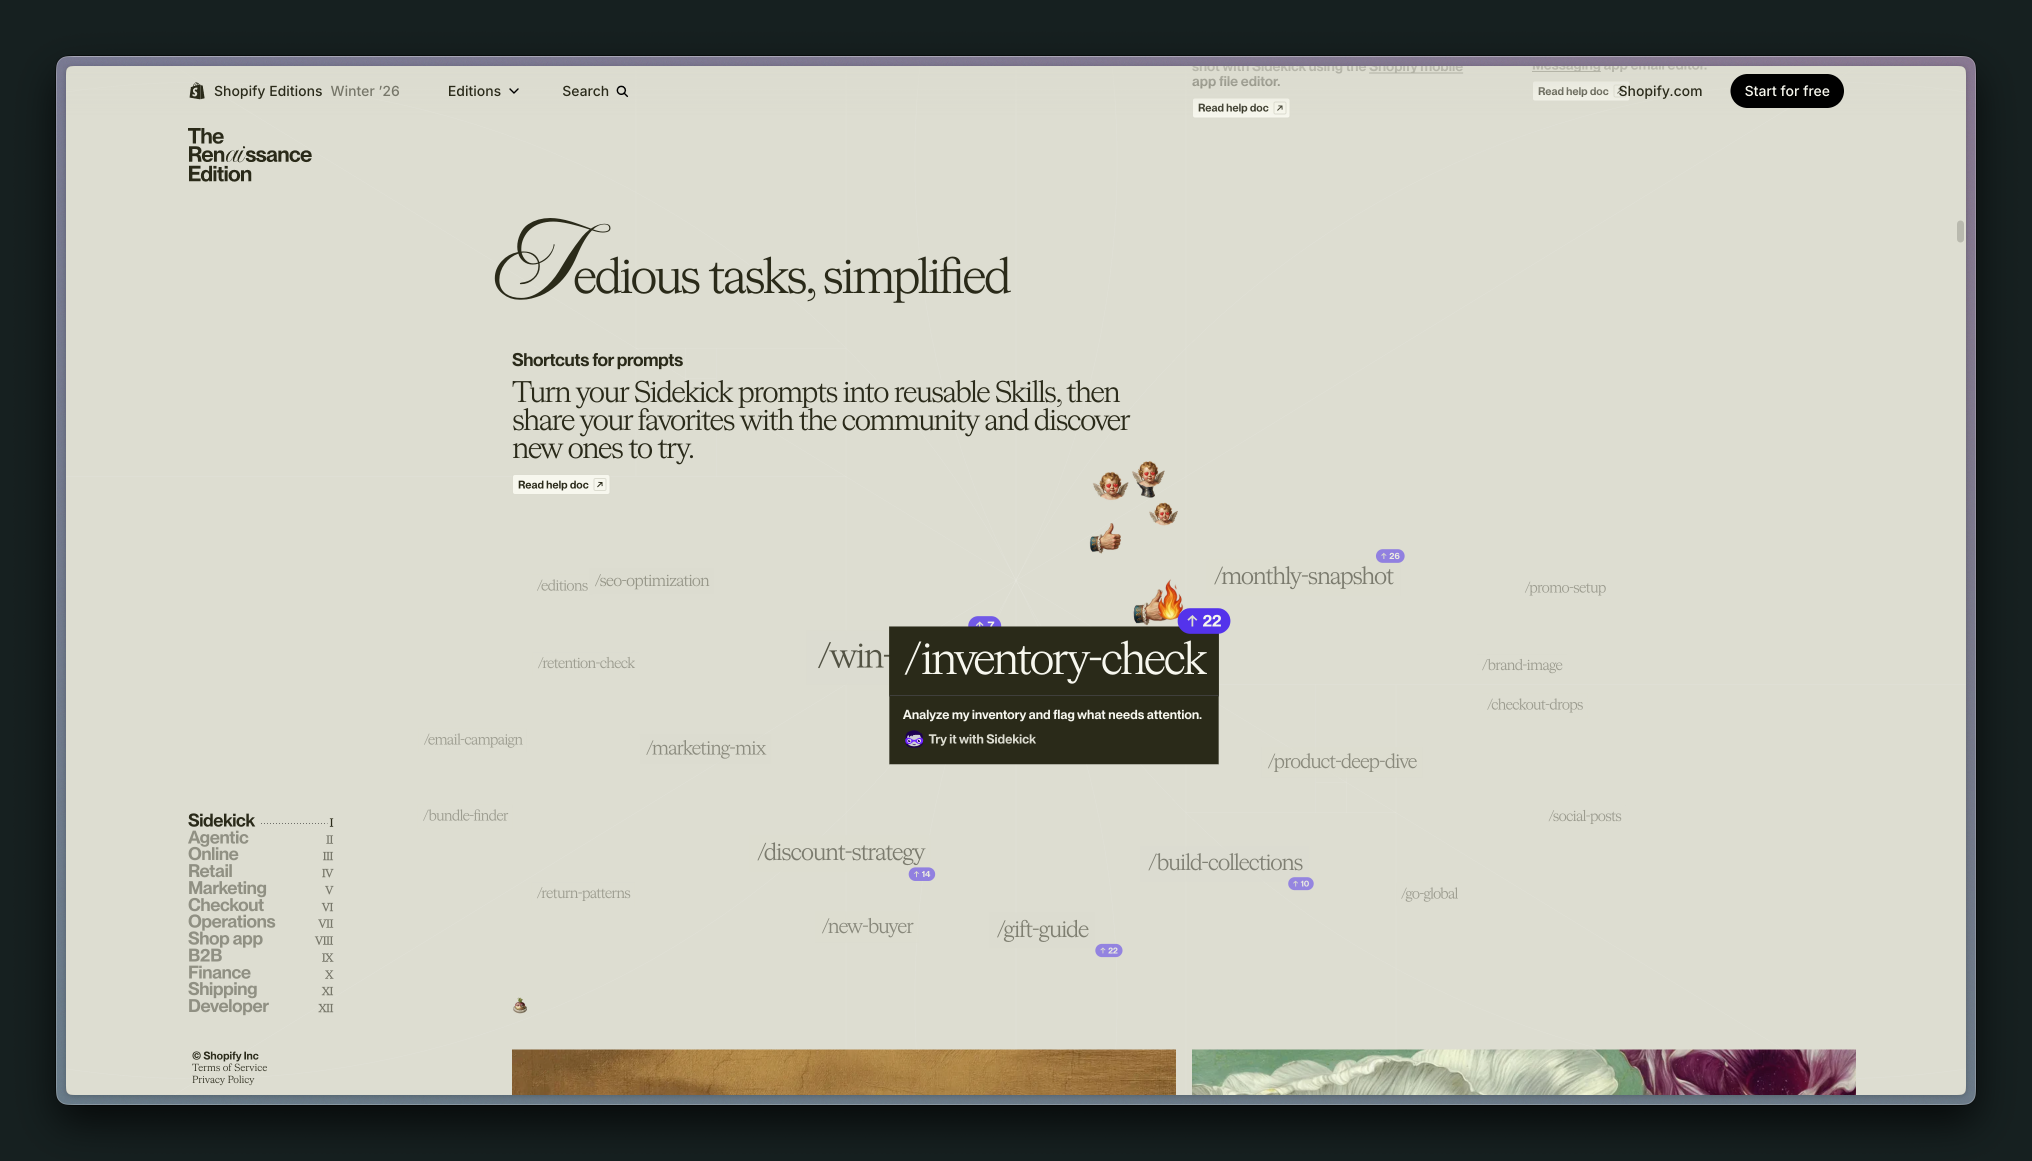Click Try it with Sidekick link
This screenshot has height=1161, width=2032.
(981, 740)
